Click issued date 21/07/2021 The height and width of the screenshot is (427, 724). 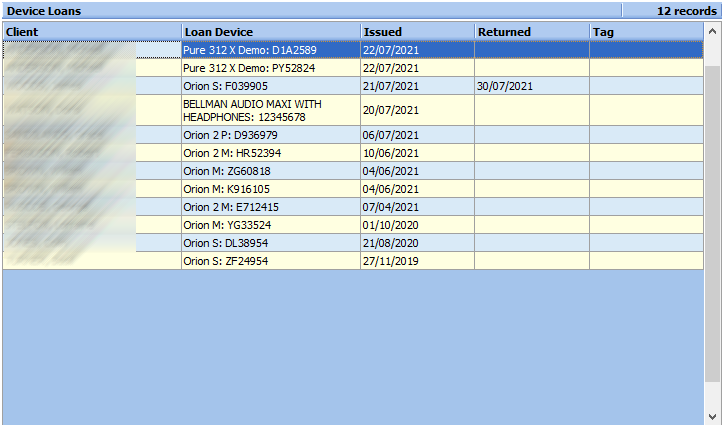[391, 86]
